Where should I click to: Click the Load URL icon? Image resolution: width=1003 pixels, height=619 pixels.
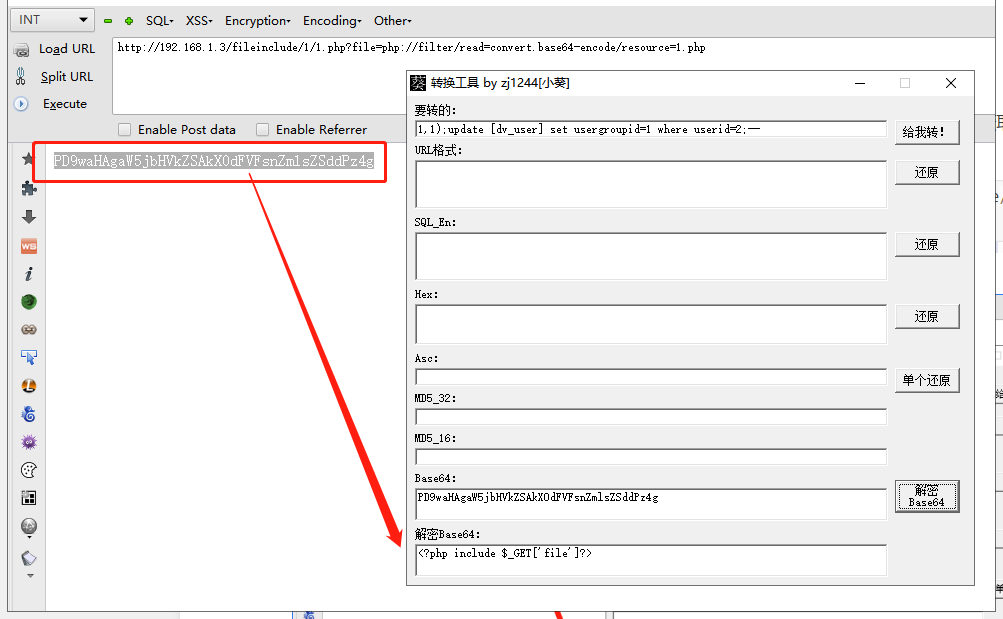21,50
